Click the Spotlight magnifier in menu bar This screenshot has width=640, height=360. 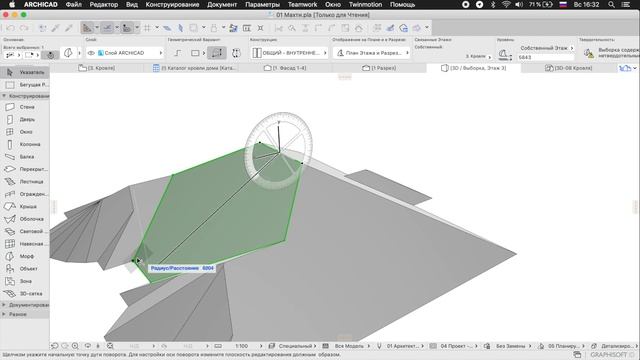click(611, 4)
